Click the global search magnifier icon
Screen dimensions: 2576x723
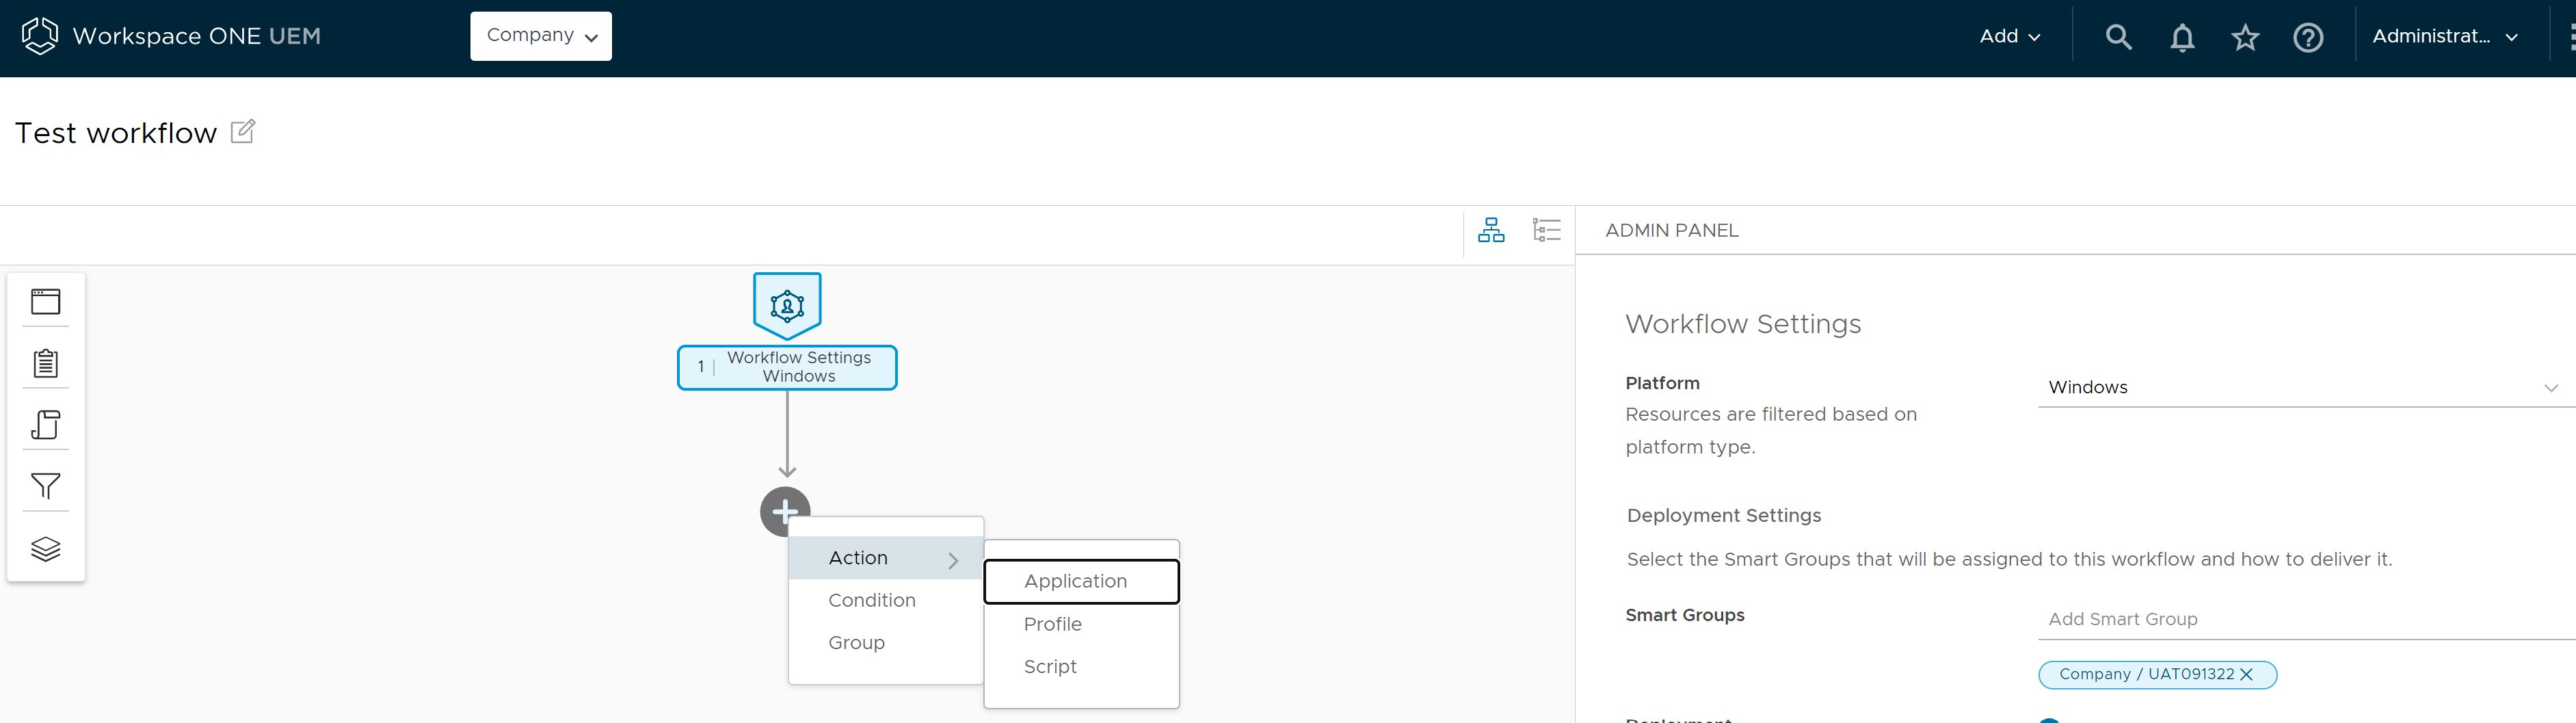click(2118, 37)
